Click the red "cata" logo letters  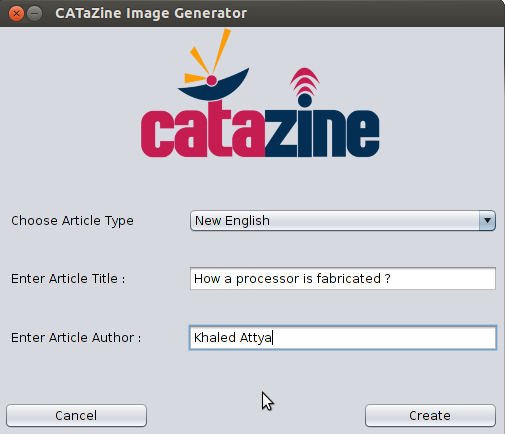click(x=203, y=130)
